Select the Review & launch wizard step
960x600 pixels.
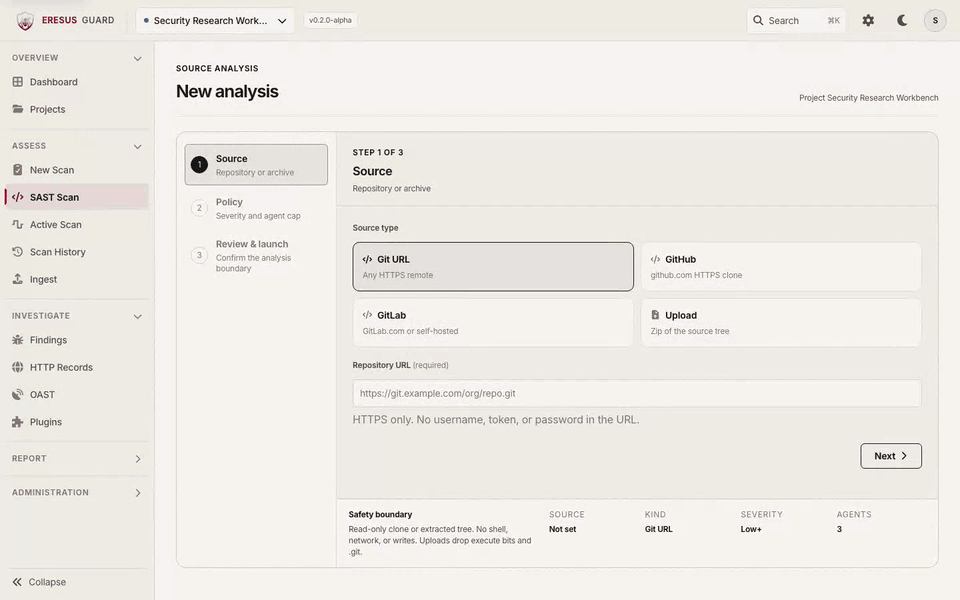click(x=256, y=255)
